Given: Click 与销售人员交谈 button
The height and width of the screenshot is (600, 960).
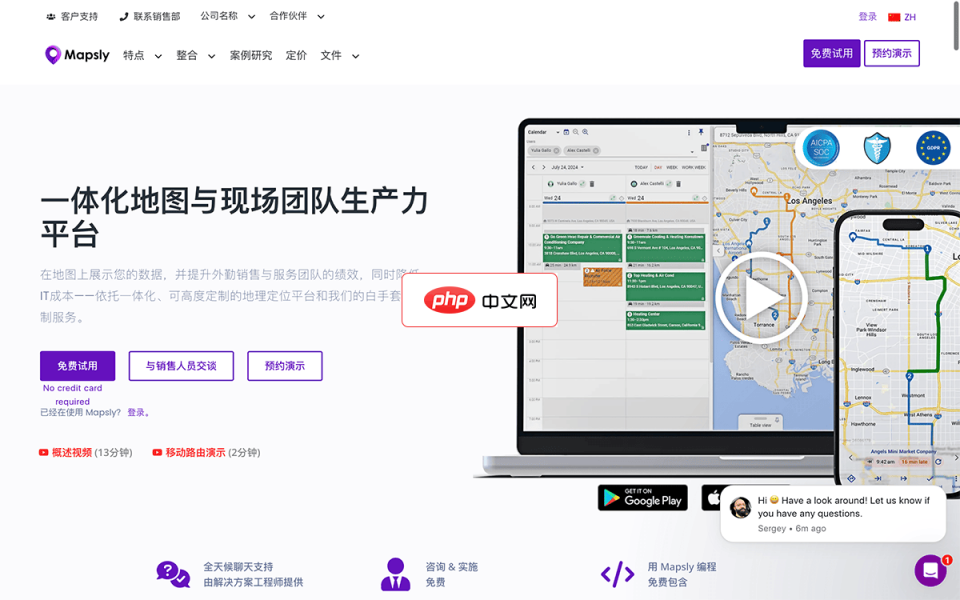Looking at the screenshot, I should (x=181, y=366).
